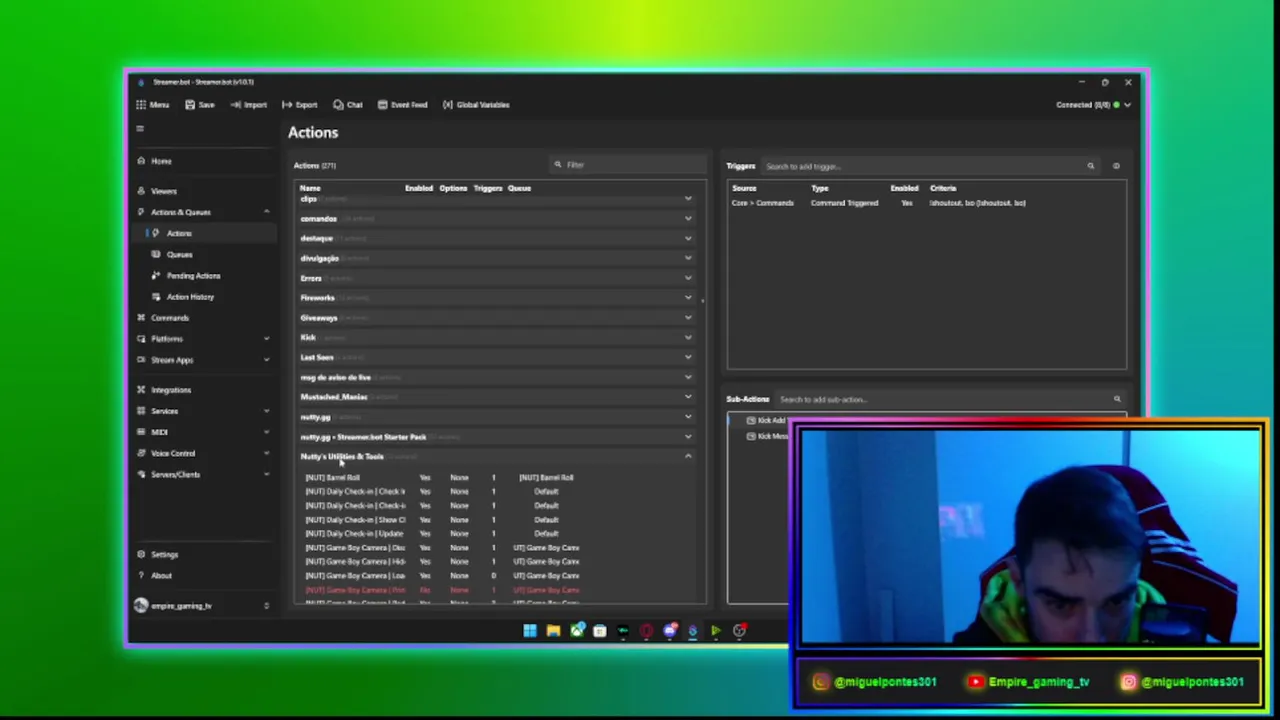Expand the Mustached_Maniac action group
The image size is (1280, 720).
pyautogui.click(x=497, y=397)
